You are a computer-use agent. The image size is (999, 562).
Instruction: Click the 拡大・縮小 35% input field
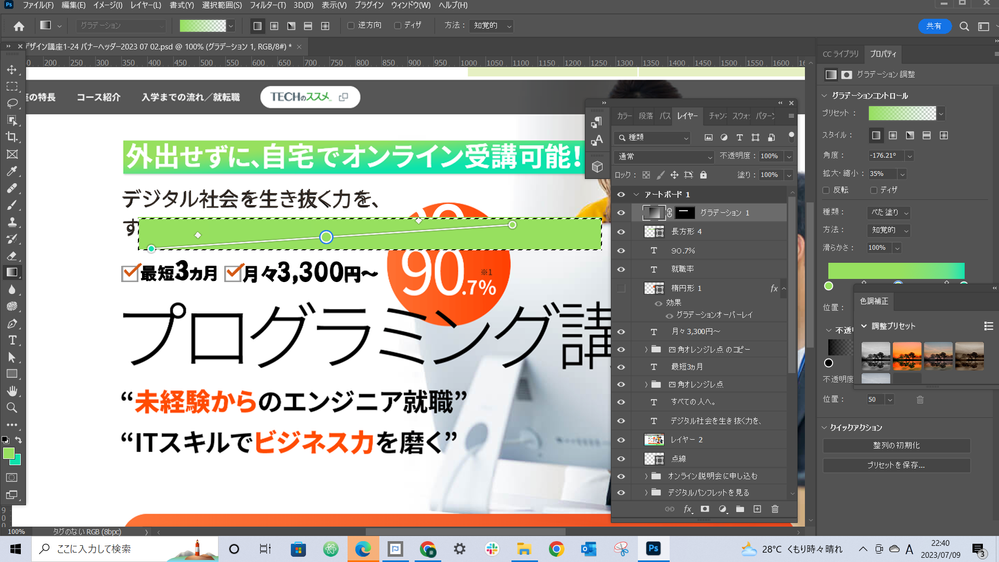[x=882, y=173]
